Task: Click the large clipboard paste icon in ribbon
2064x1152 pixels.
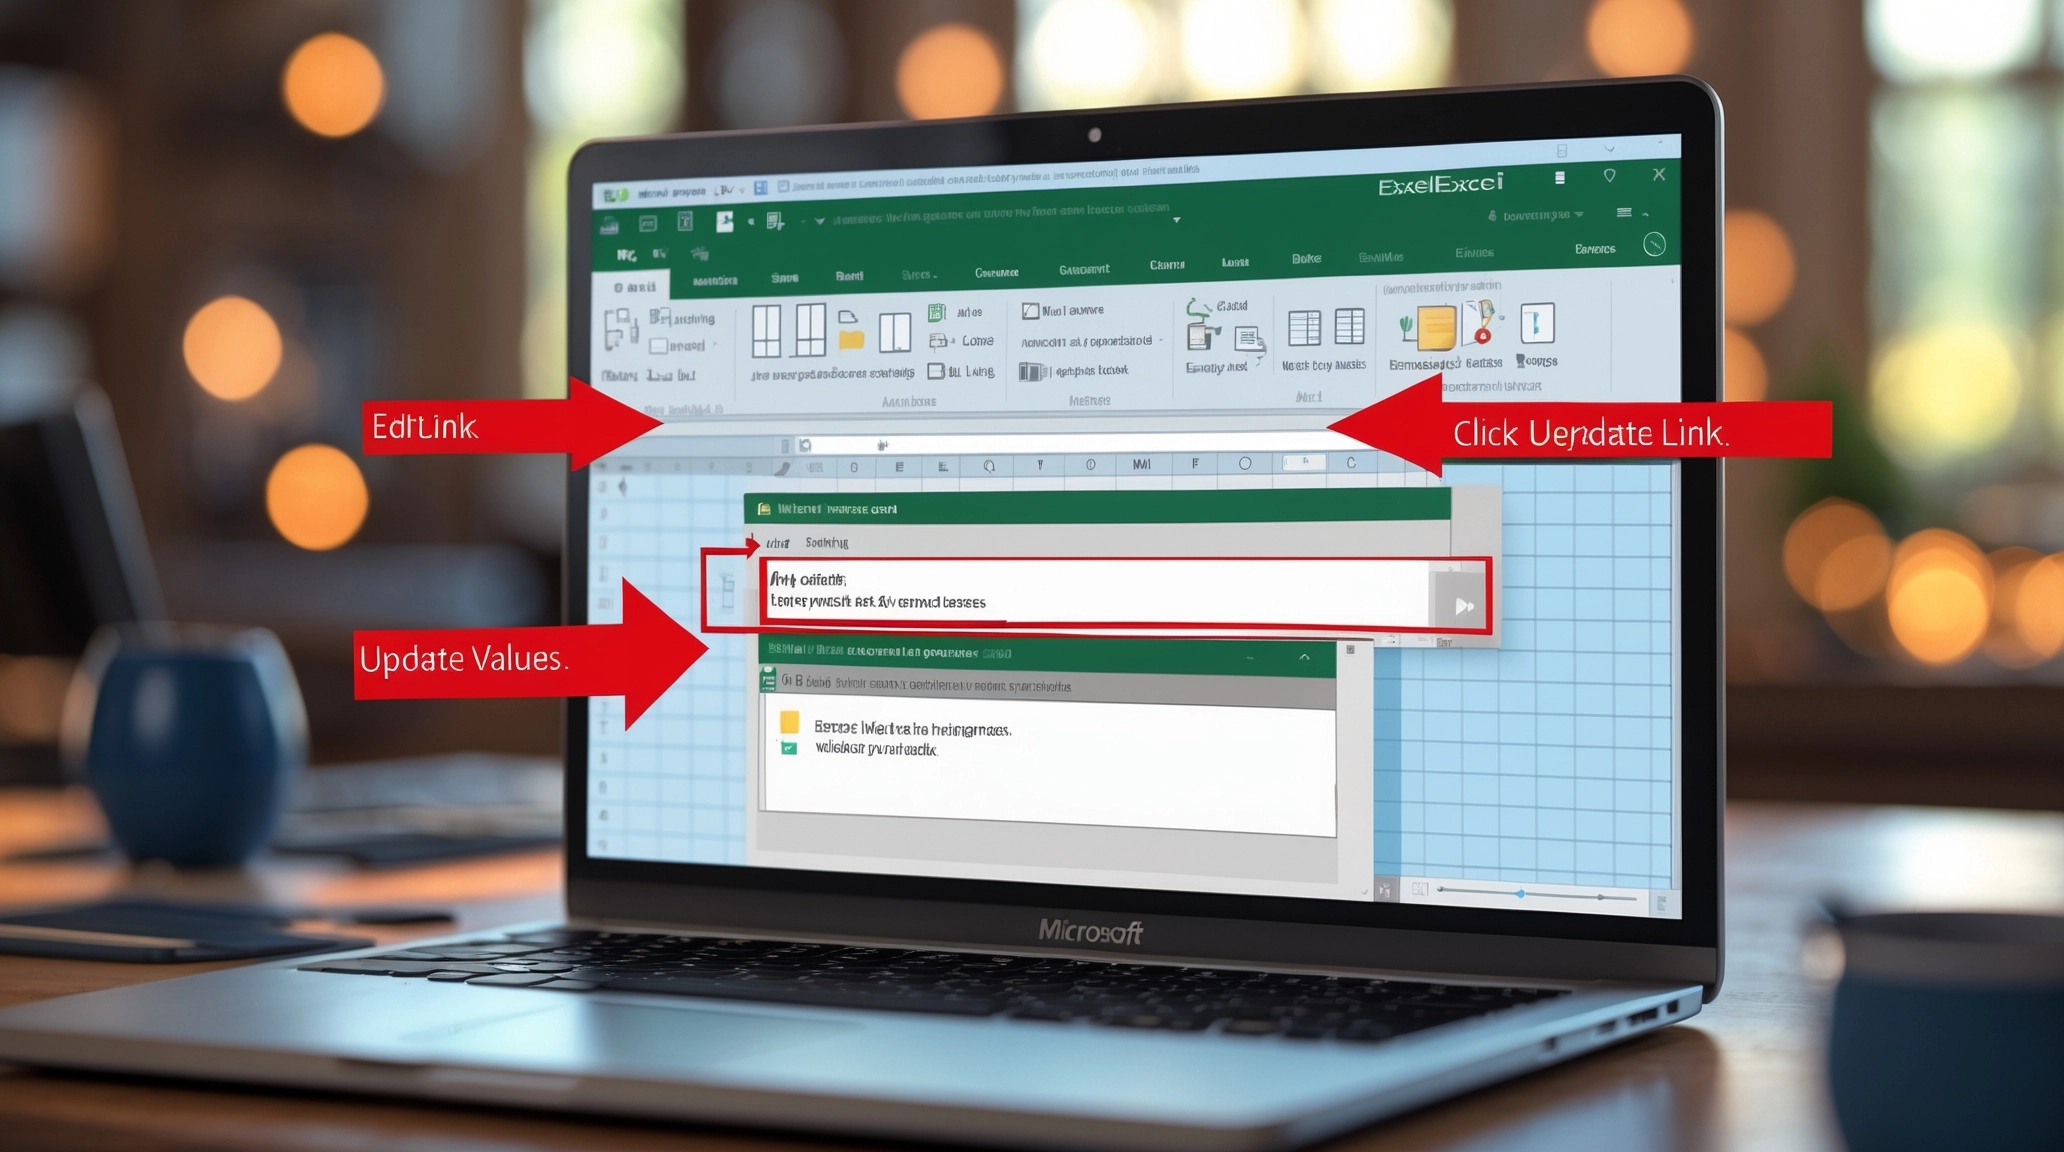Action: click(621, 329)
